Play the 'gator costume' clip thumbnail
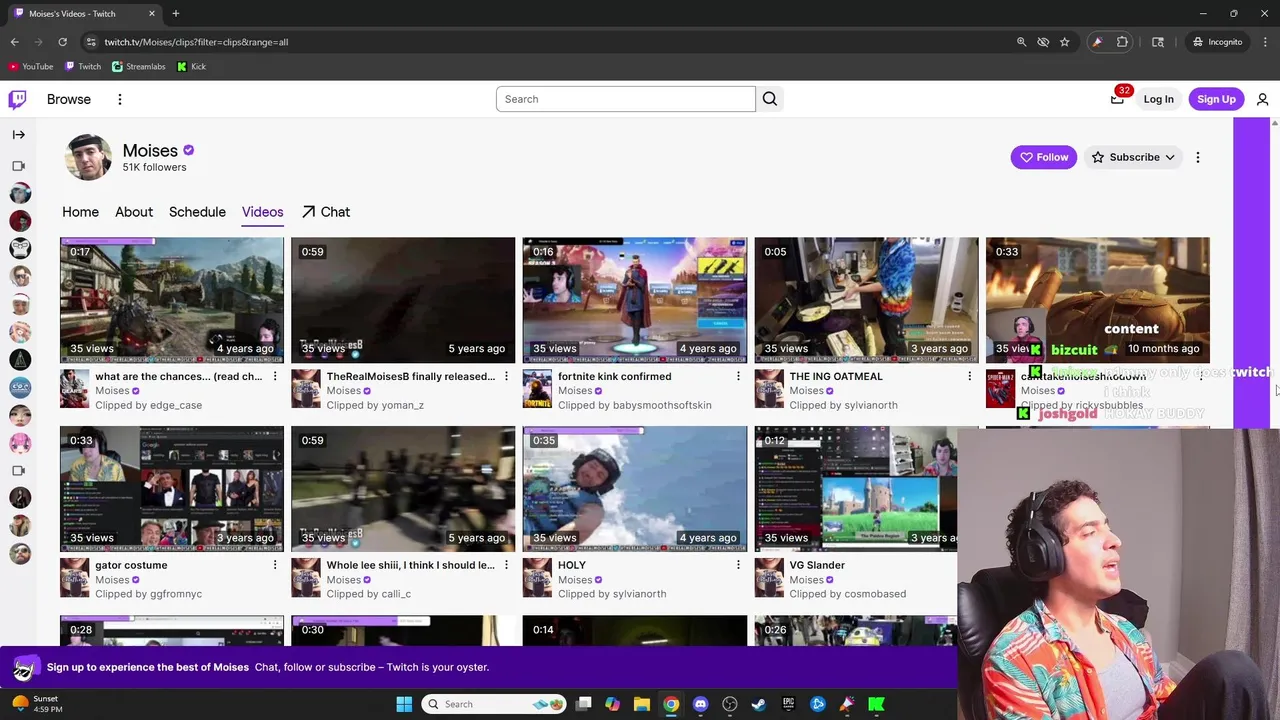The width and height of the screenshot is (1280, 720). click(x=171, y=489)
